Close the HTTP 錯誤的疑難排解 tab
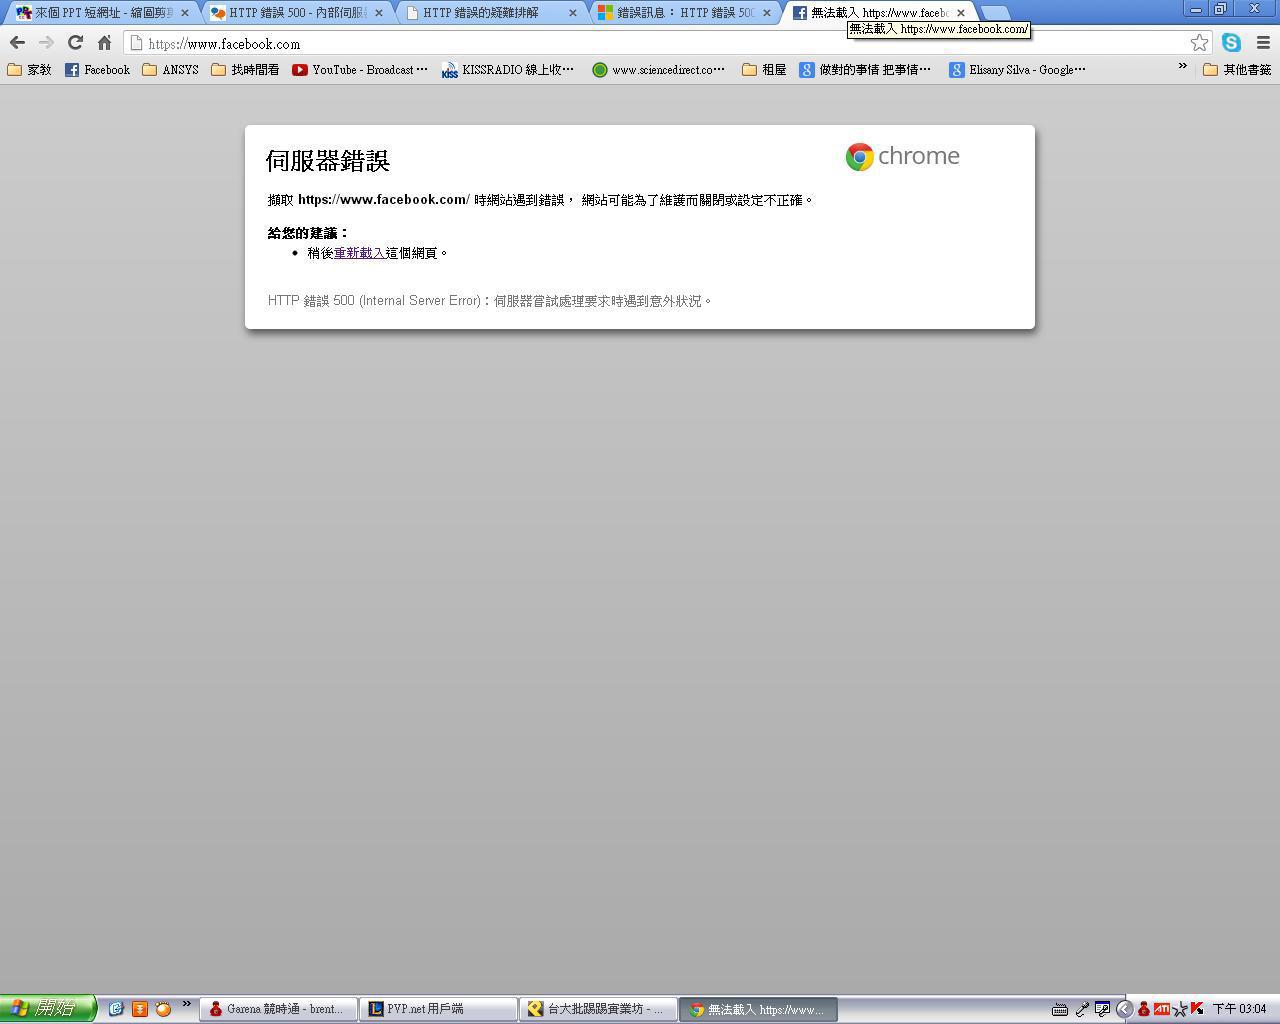Viewport: 1280px width, 1024px height. pyautogui.click(x=573, y=13)
